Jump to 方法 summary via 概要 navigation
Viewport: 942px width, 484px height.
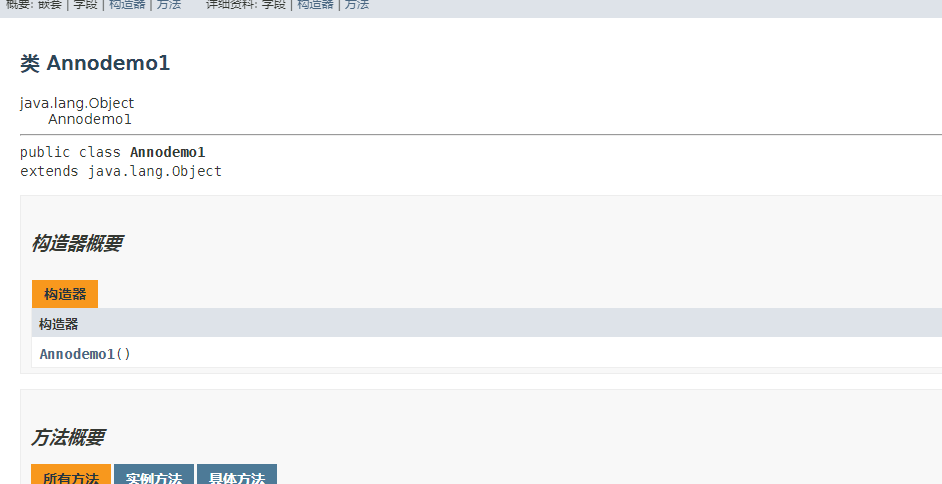(169, 5)
